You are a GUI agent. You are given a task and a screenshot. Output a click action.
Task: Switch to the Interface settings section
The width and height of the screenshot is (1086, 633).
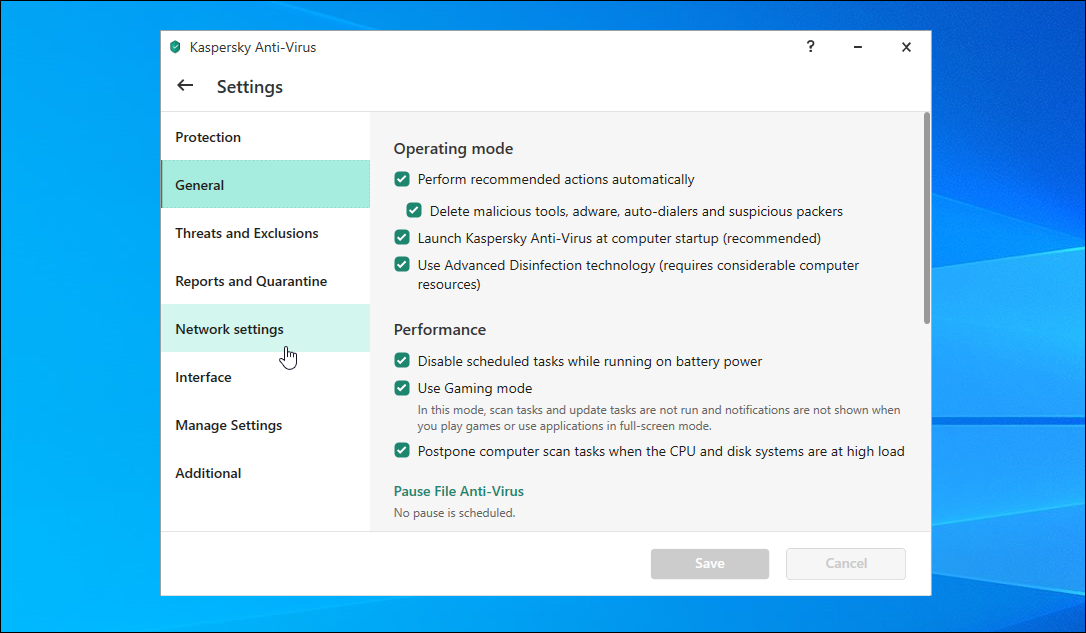click(x=204, y=377)
